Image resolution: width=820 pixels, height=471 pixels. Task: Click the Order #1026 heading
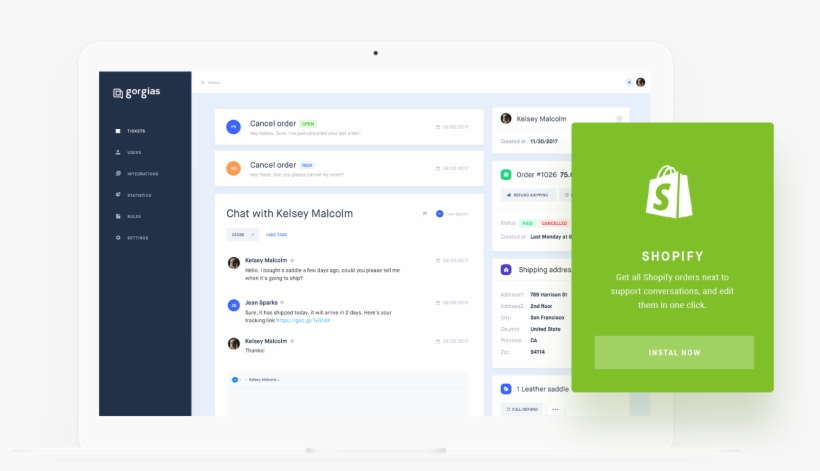537,175
